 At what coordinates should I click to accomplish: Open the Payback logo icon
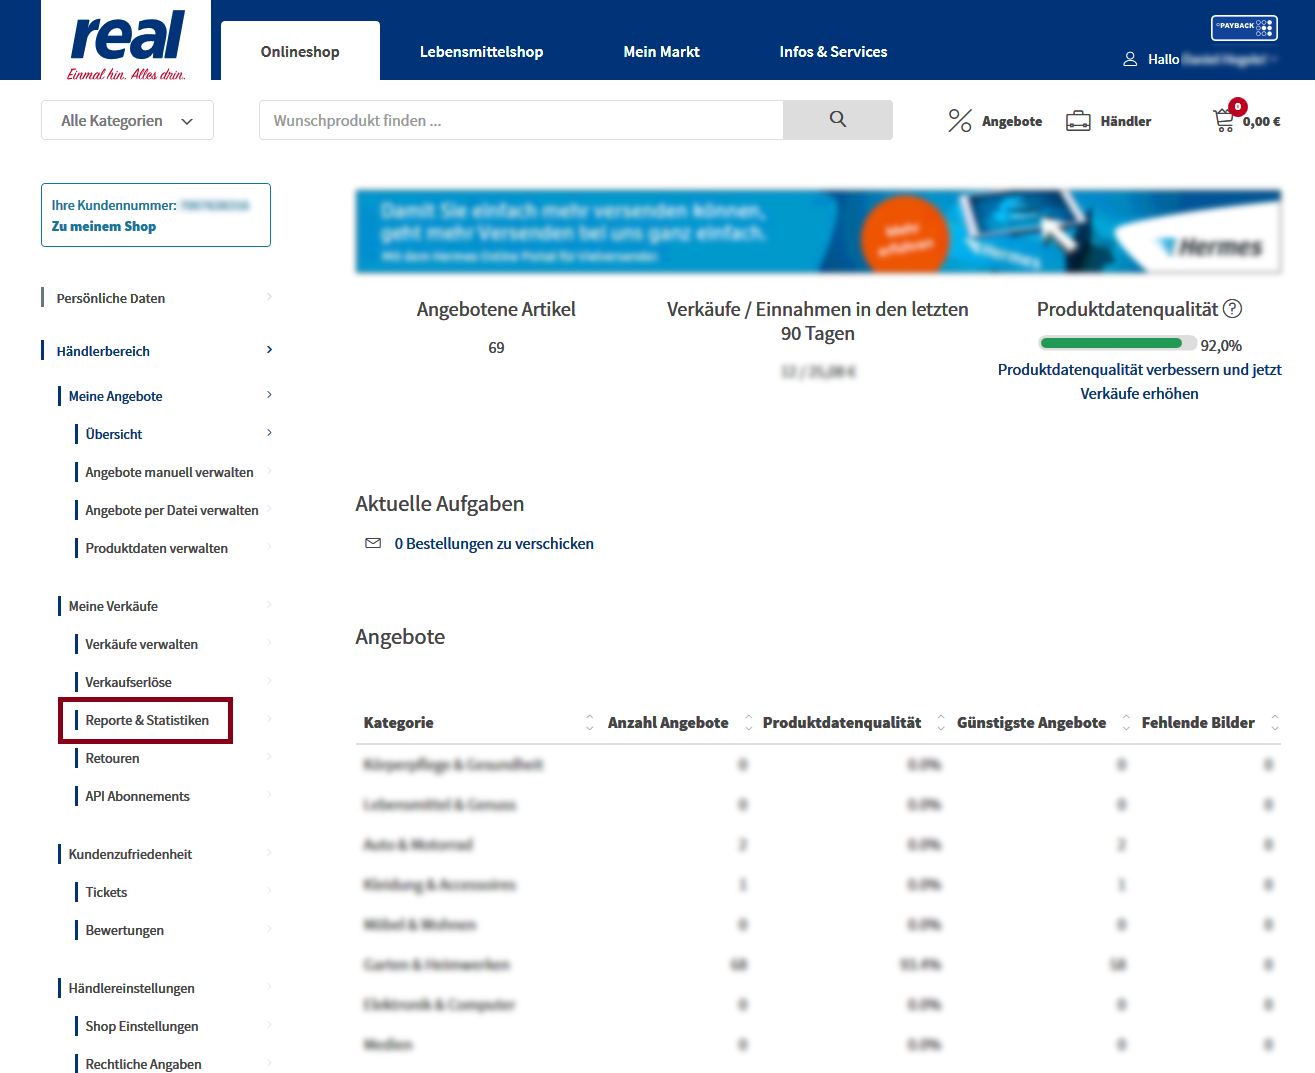(1244, 28)
